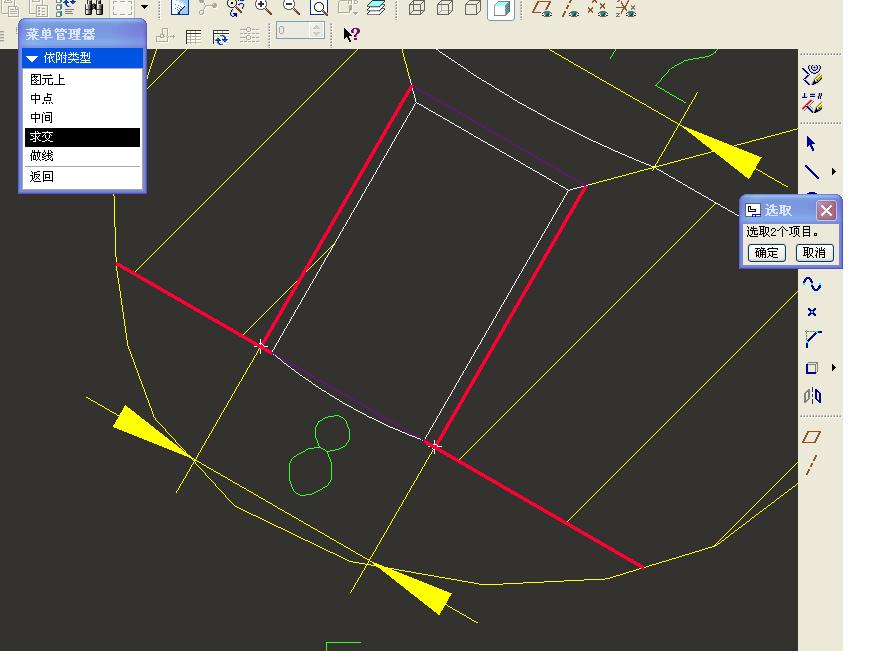This screenshot has height=651, width=875.
Task: Select the Mirror sketch tool
Action: click(812, 396)
